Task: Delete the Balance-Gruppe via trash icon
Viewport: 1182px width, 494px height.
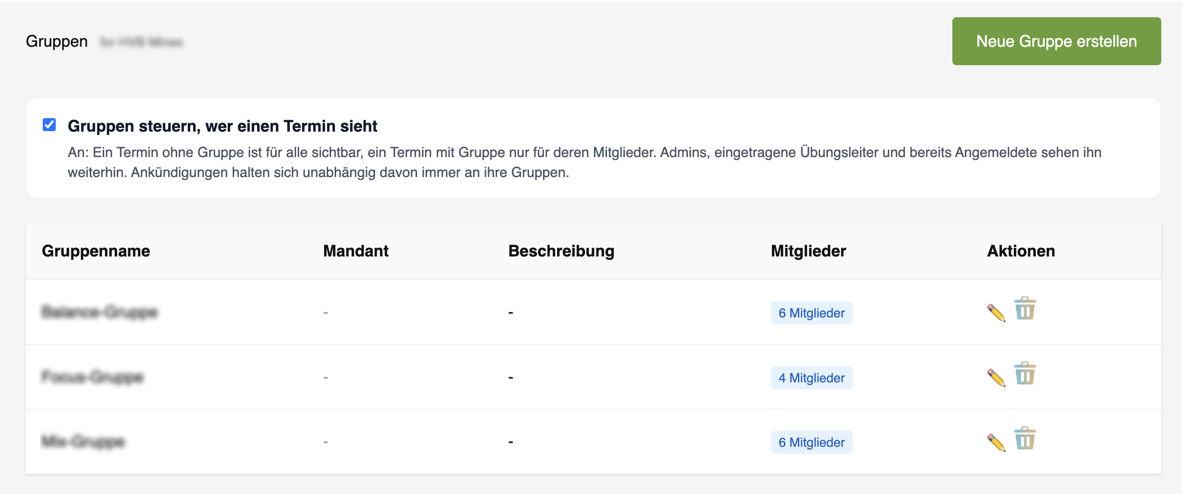Action: pyautogui.click(x=1024, y=309)
